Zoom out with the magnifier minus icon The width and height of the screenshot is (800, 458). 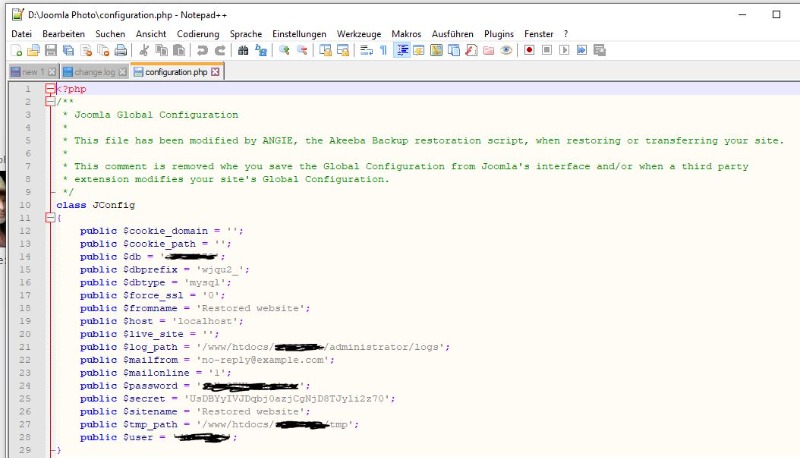click(x=302, y=50)
